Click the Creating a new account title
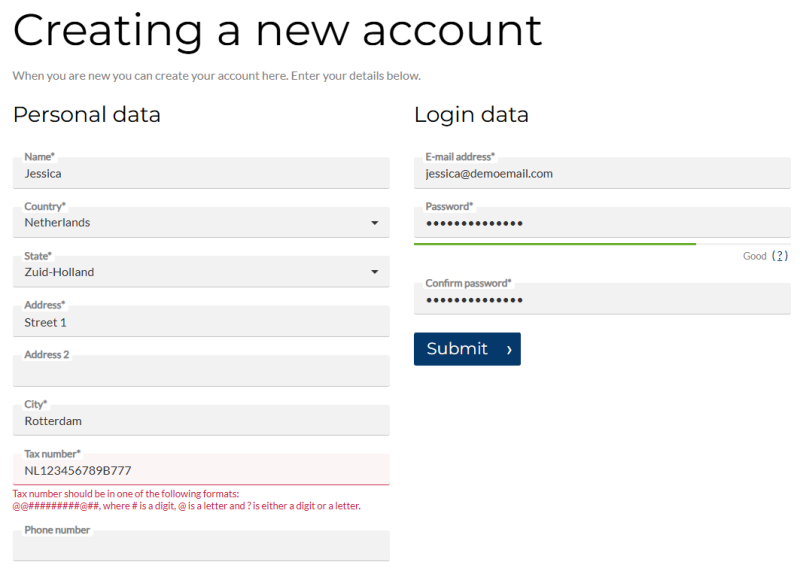 click(277, 30)
